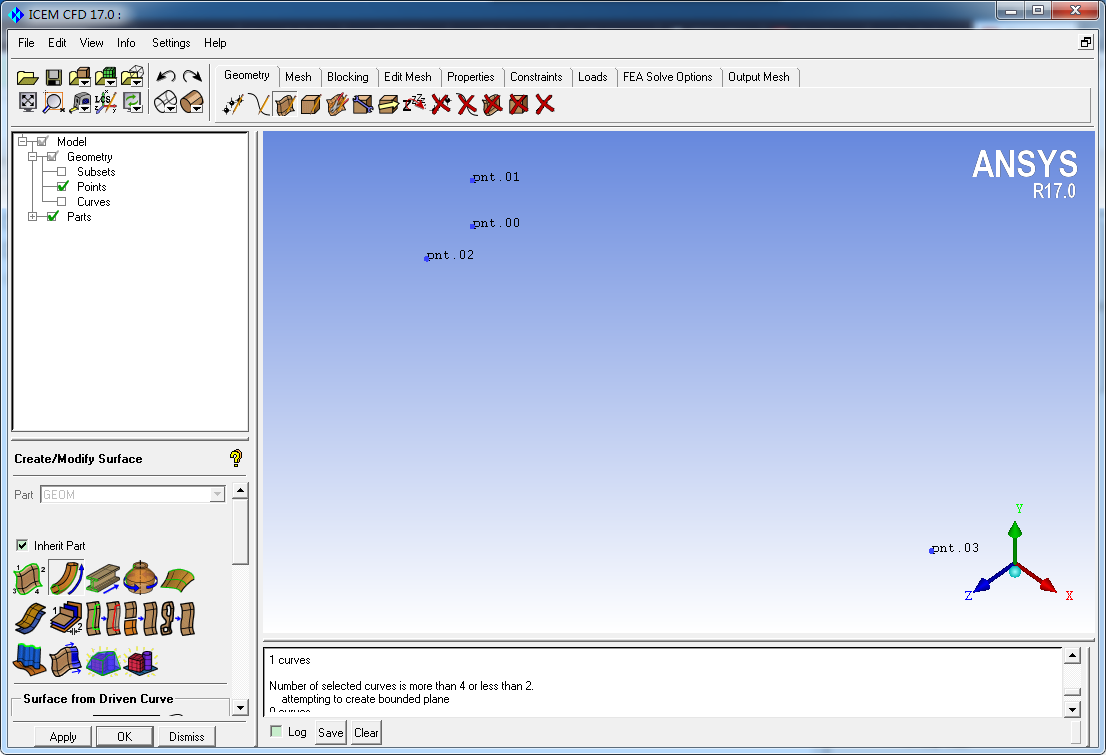Open the Open Mesh dropdown menu
Screen dimensions: 1106x755
click(111, 83)
